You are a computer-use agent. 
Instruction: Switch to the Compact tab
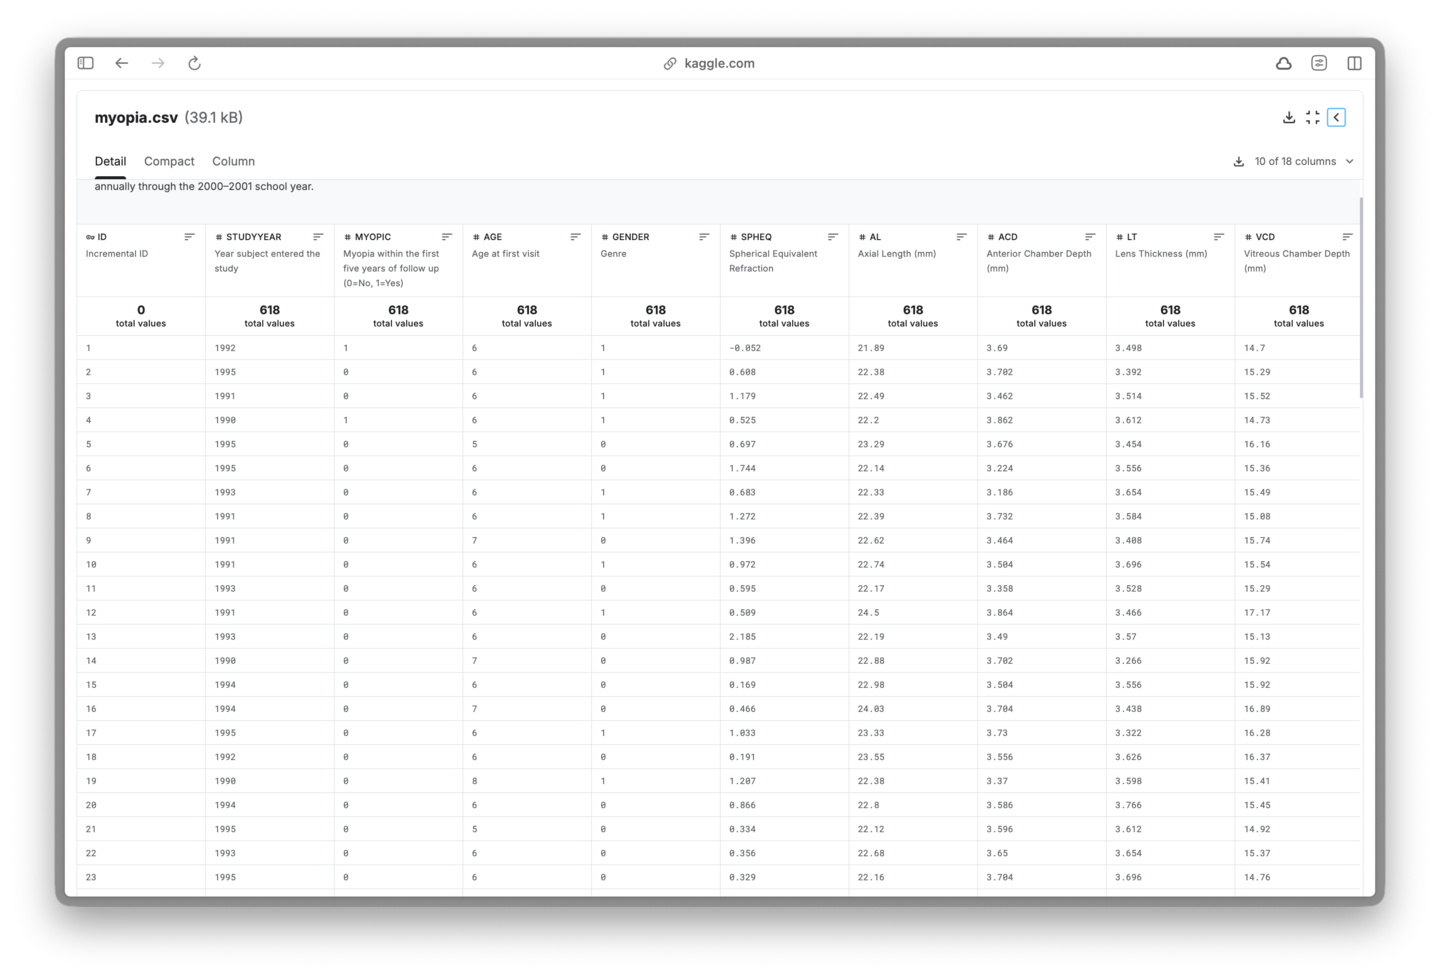click(169, 161)
